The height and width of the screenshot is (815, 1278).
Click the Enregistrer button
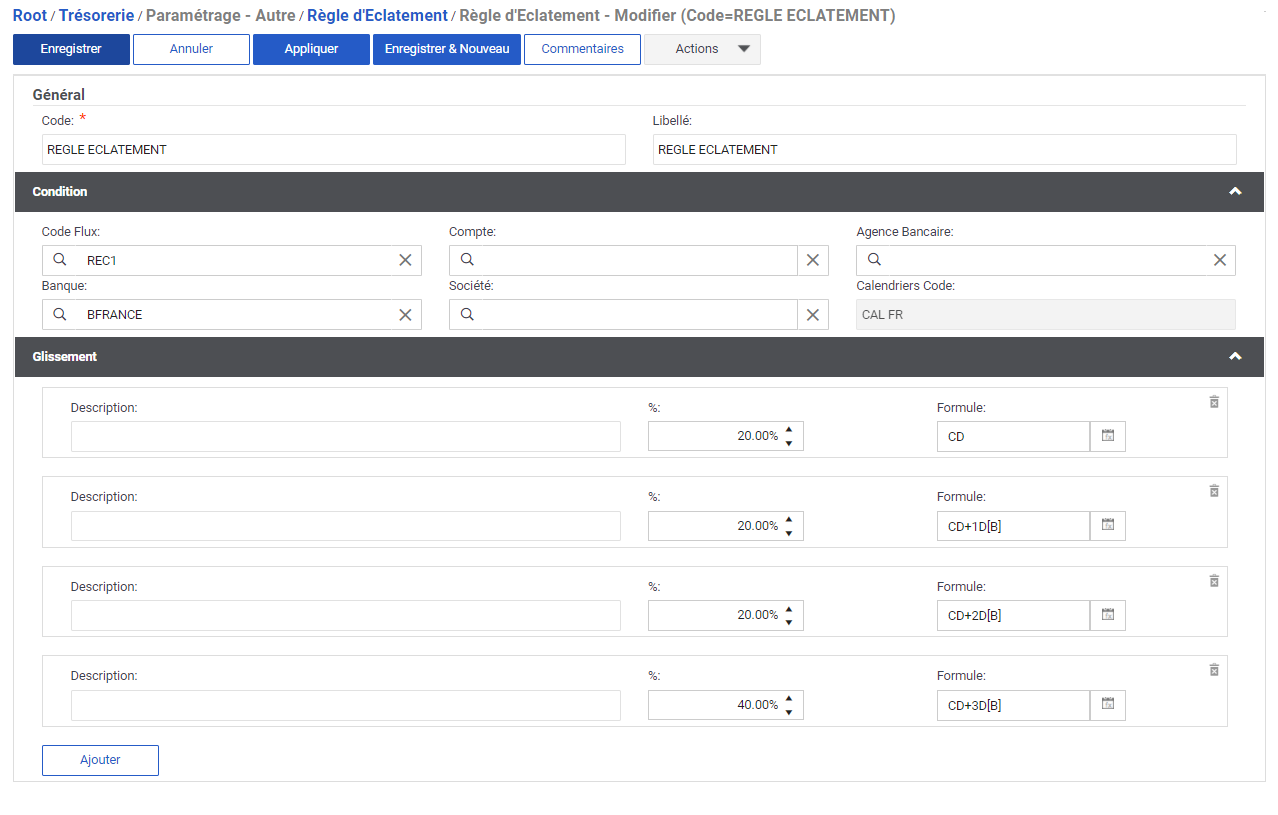pos(71,49)
